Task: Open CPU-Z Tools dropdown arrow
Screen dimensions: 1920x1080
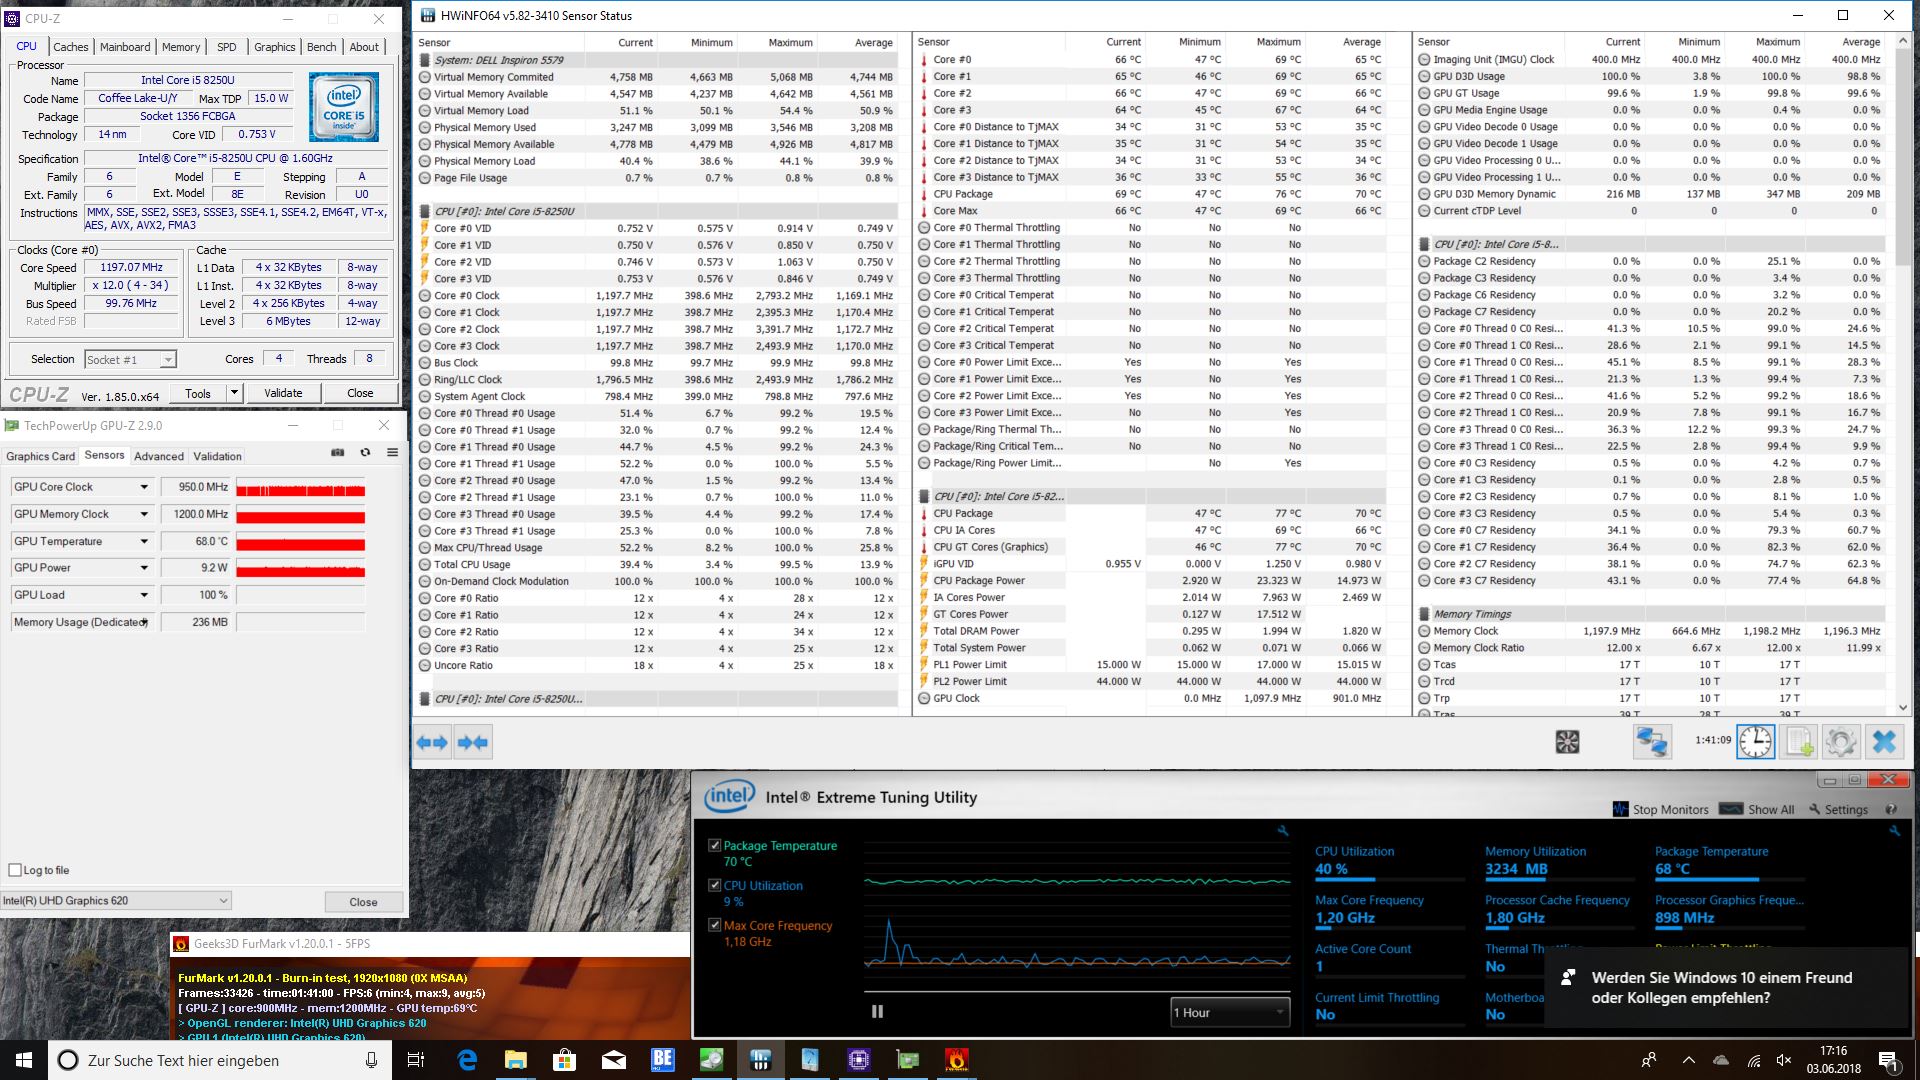Action: [x=234, y=393]
